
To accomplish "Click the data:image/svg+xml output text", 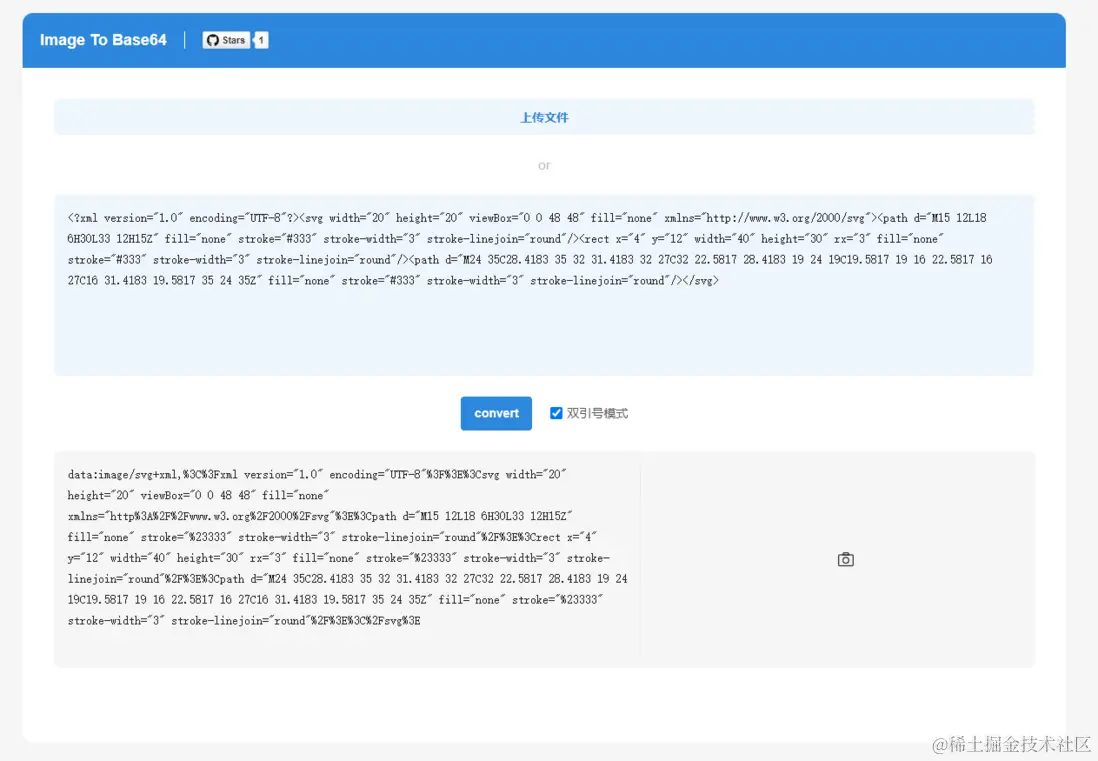I will (x=347, y=547).
